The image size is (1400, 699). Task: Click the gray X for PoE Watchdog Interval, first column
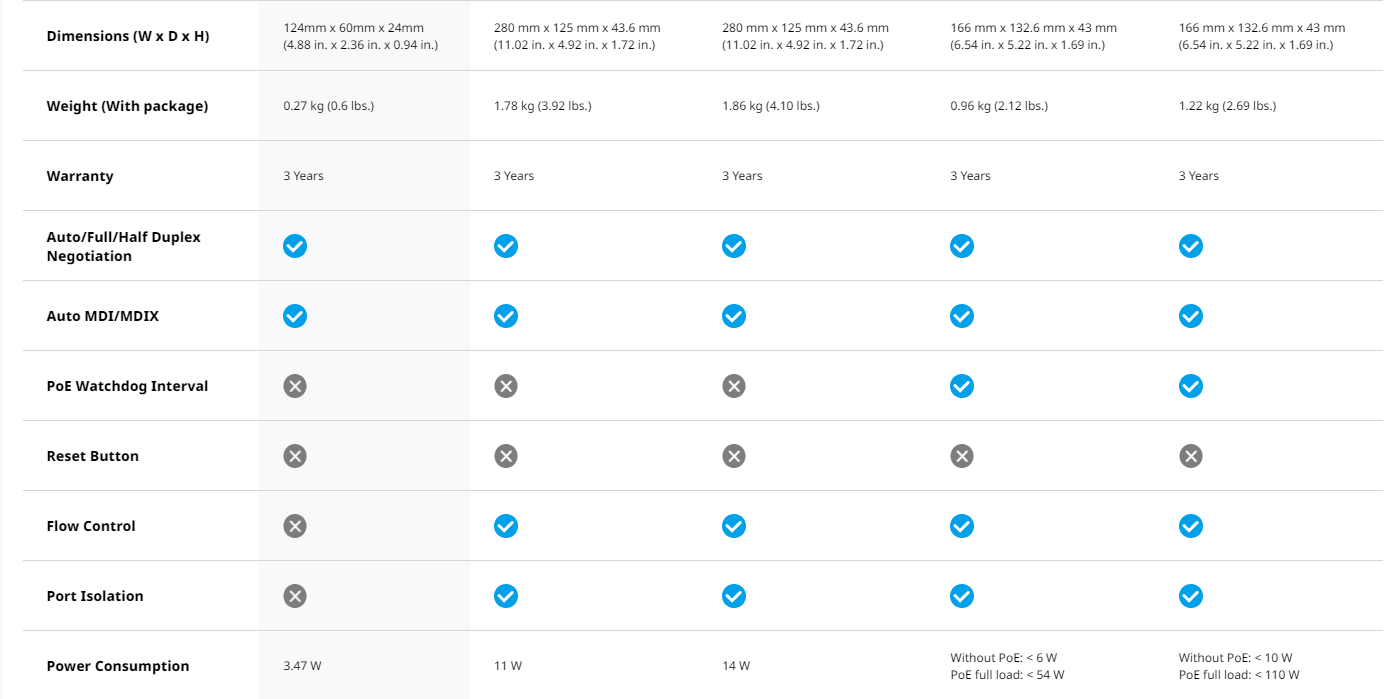[x=294, y=386]
